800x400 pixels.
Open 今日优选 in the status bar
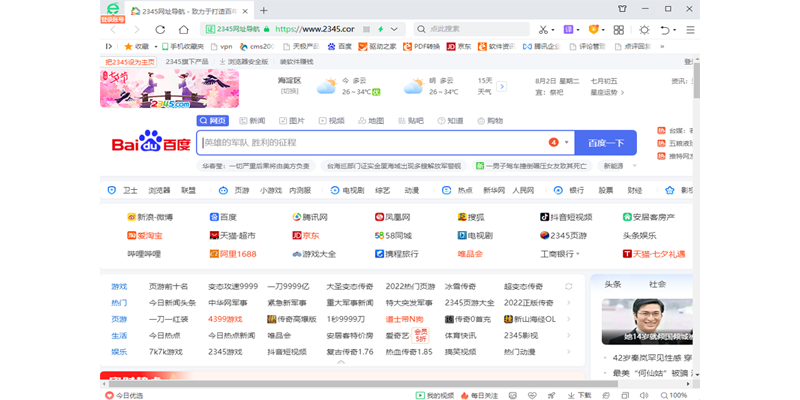click(x=124, y=395)
